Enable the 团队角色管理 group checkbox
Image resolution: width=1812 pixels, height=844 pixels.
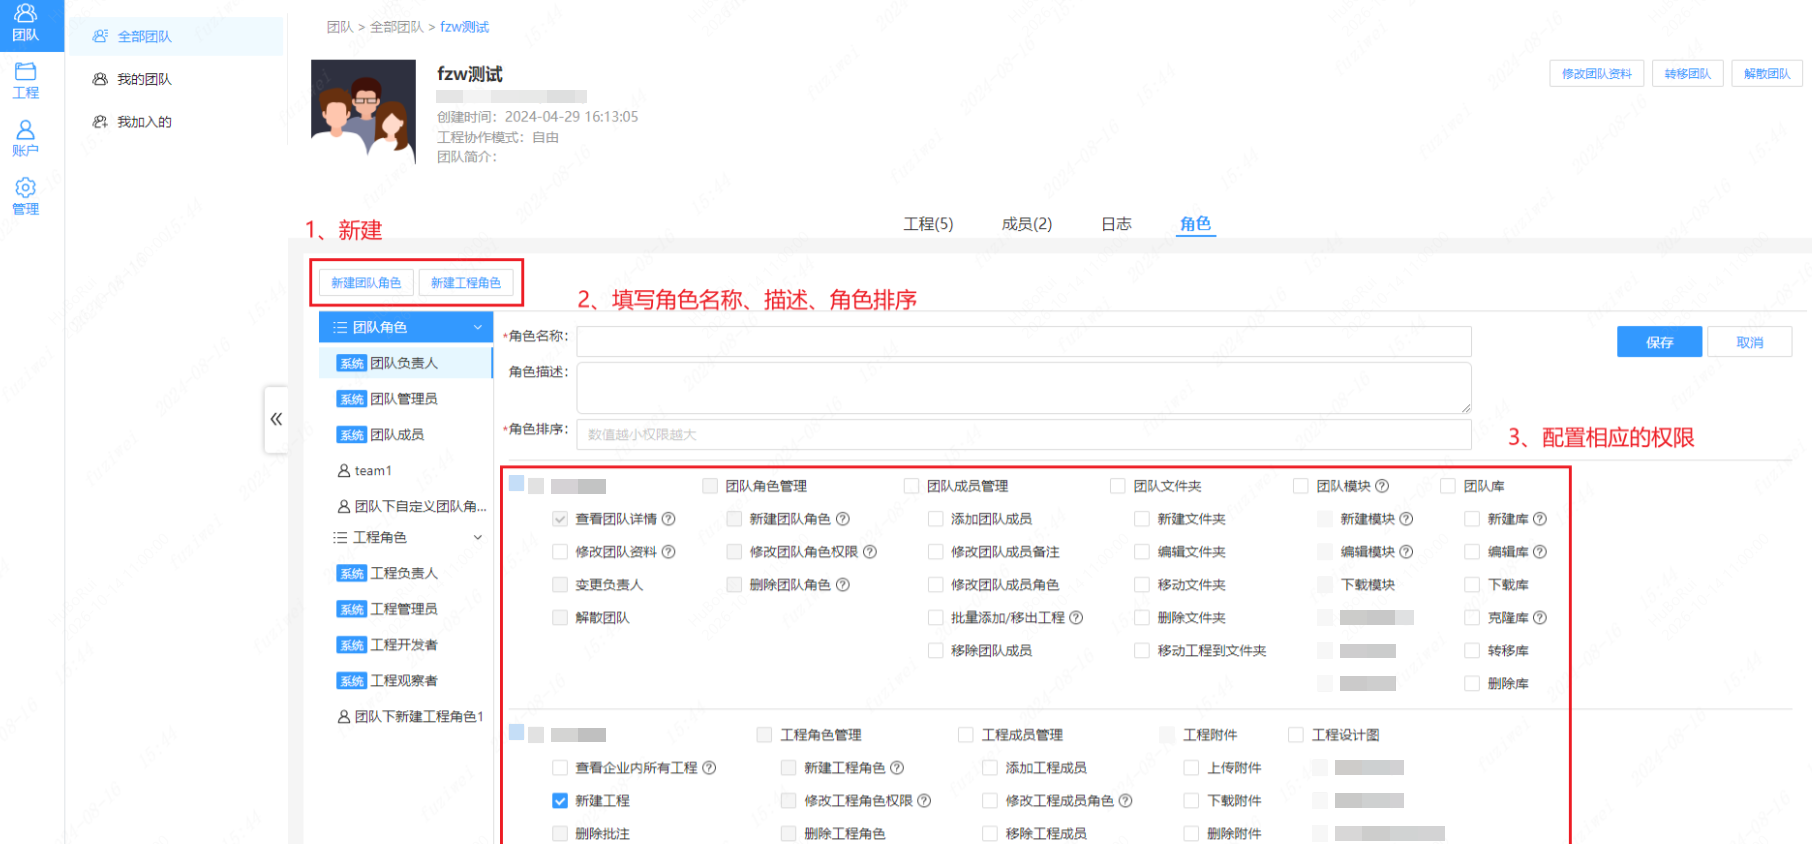click(x=710, y=486)
